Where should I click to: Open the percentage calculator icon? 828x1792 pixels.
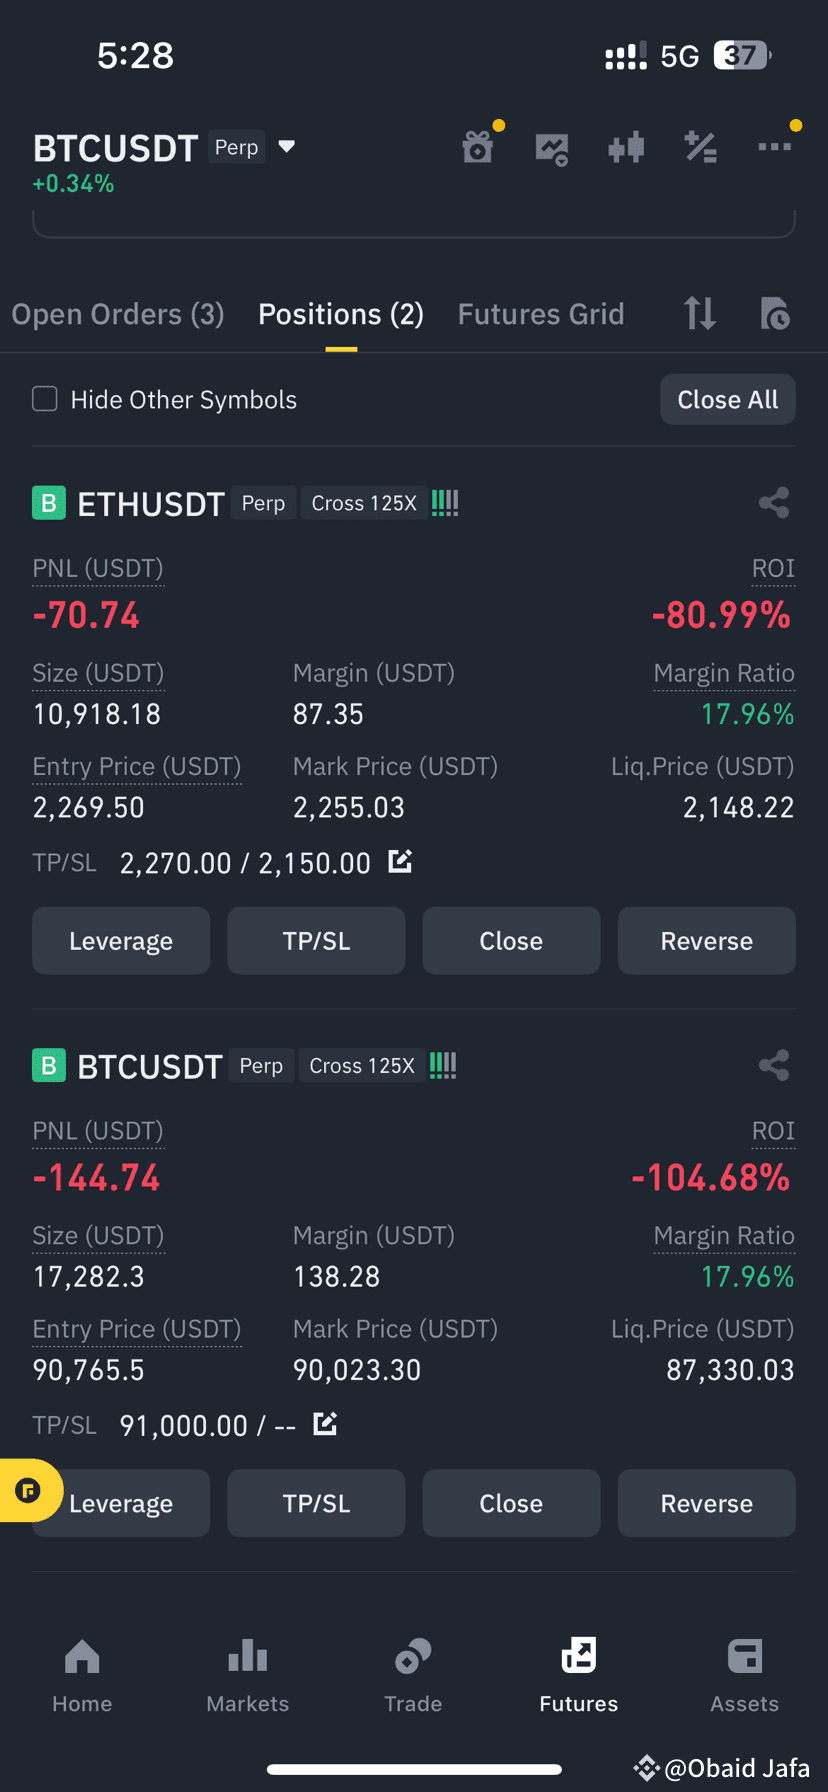point(700,148)
